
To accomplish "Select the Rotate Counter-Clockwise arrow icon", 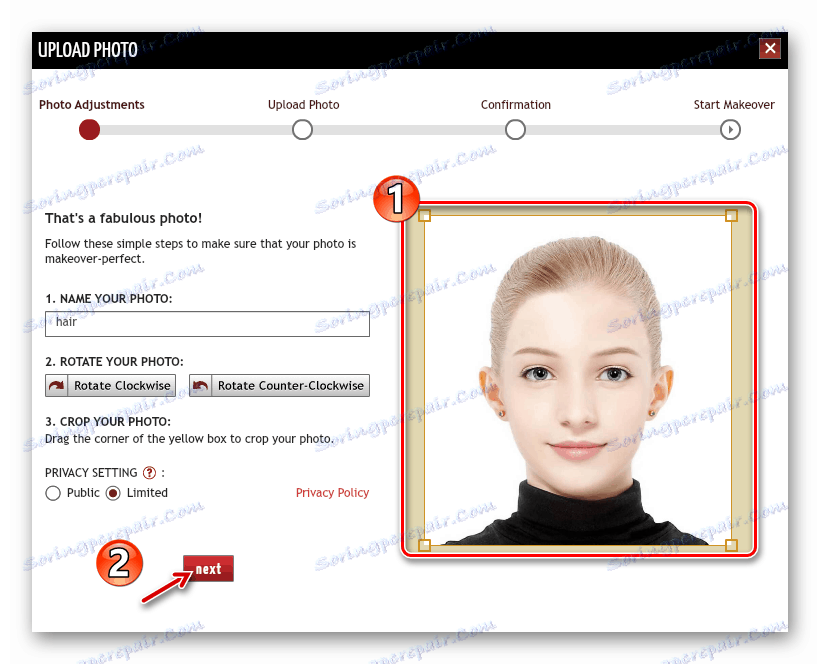I will coord(200,385).
